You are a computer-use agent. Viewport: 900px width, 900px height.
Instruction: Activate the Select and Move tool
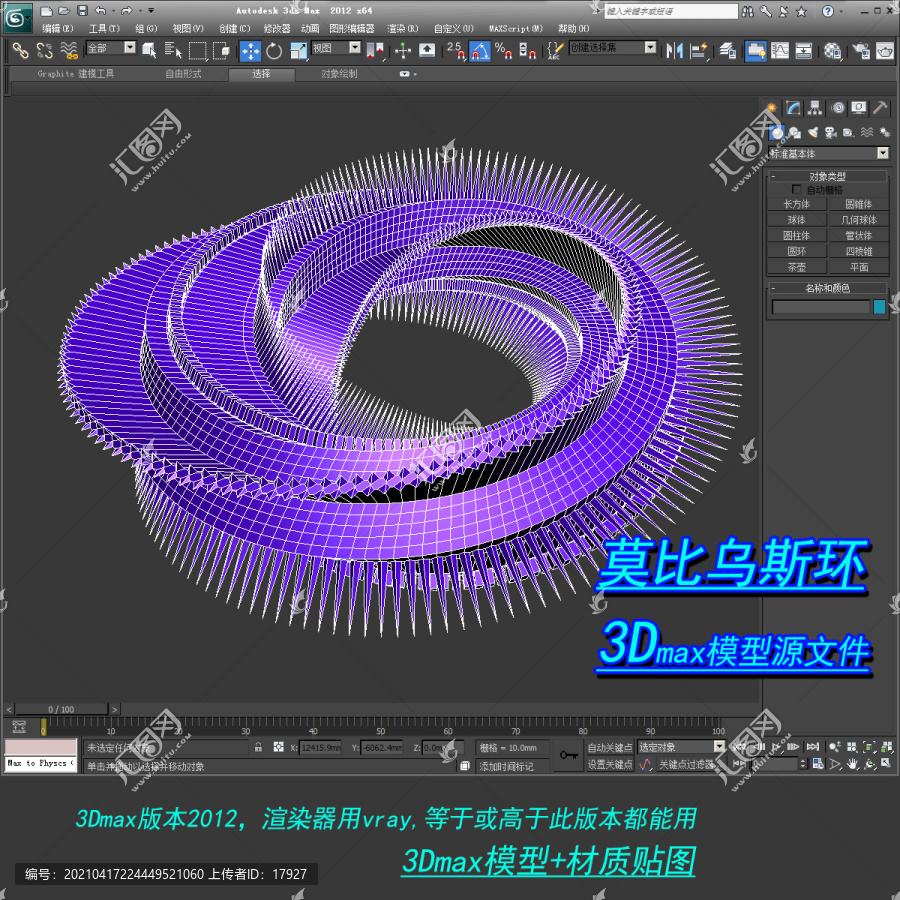click(250, 51)
